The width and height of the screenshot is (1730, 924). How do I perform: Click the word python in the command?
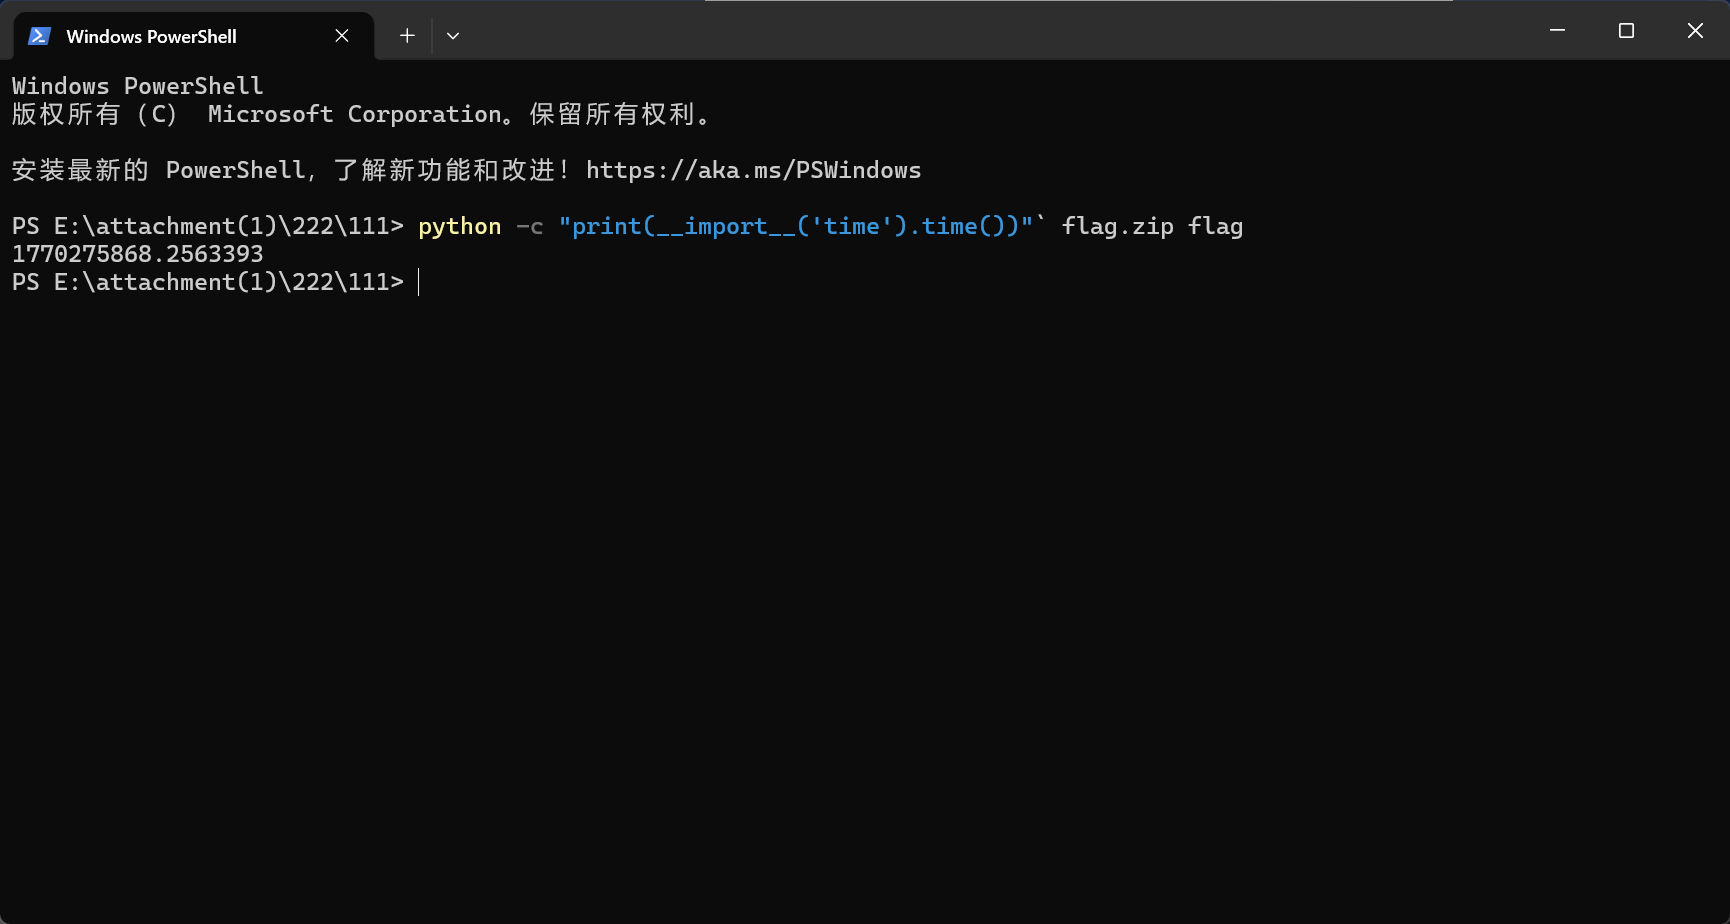point(459,227)
